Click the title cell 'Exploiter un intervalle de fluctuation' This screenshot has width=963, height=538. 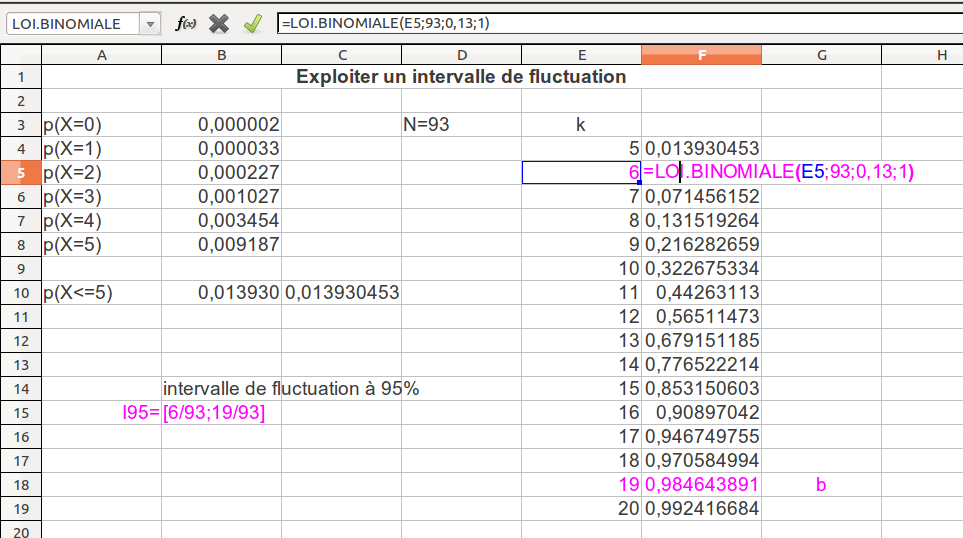click(461, 77)
